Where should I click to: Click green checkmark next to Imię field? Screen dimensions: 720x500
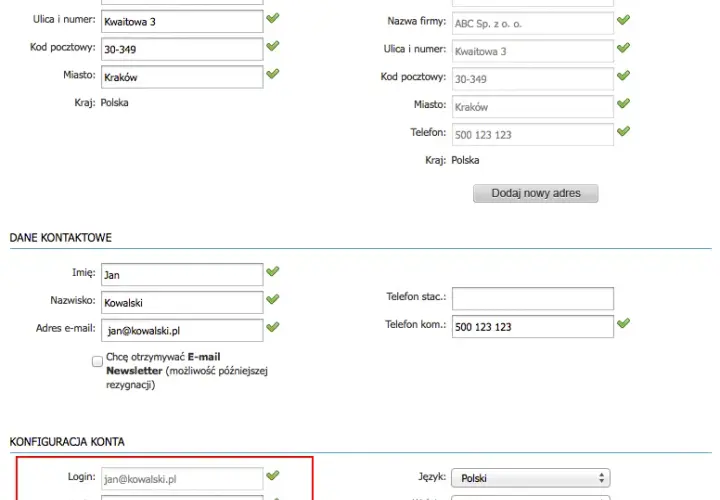point(273,271)
